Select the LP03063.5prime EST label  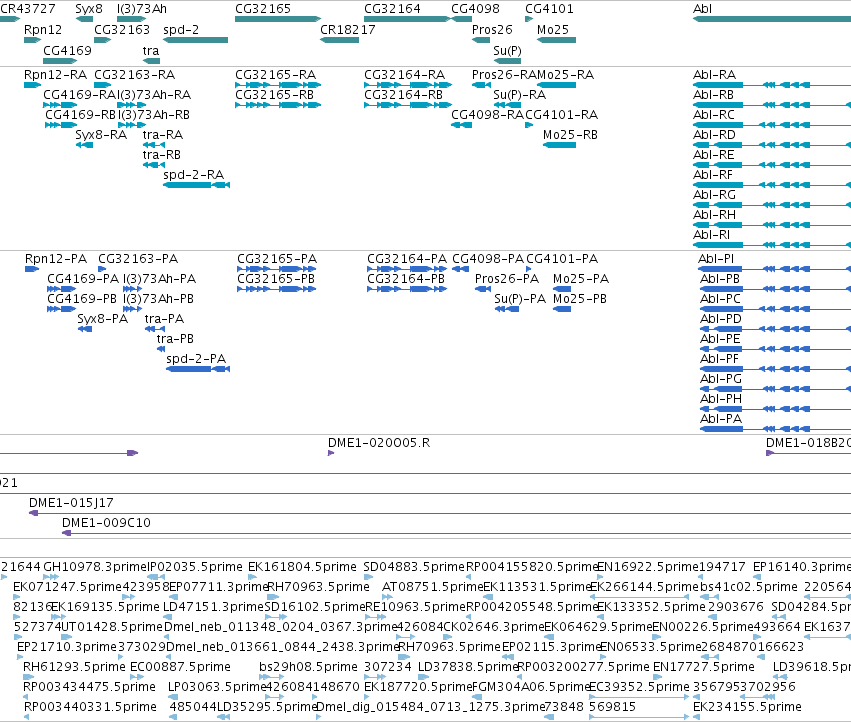coord(217,687)
